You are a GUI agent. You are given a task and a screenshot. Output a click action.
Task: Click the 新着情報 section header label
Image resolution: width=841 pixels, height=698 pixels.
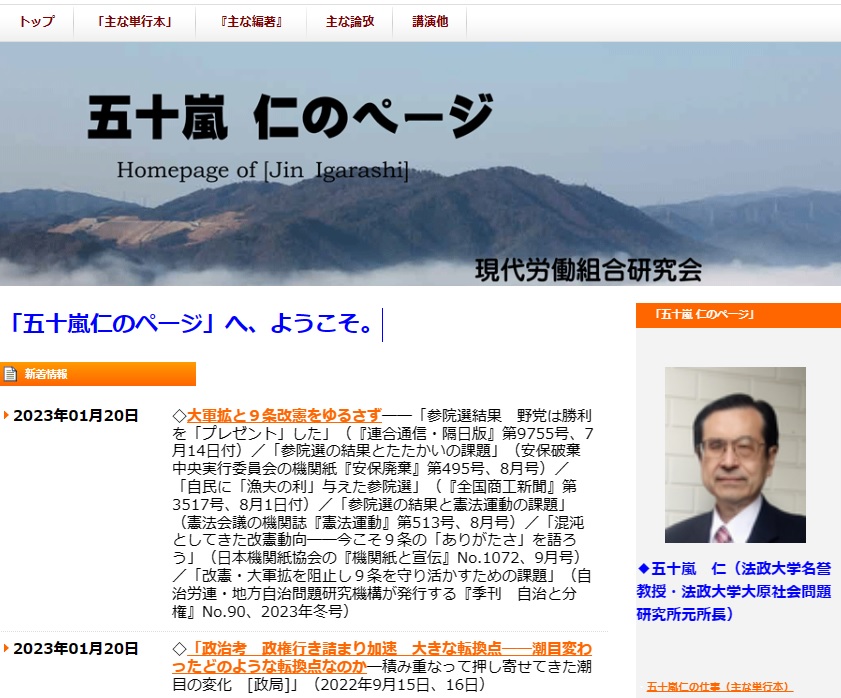click(x=46, y=374)
